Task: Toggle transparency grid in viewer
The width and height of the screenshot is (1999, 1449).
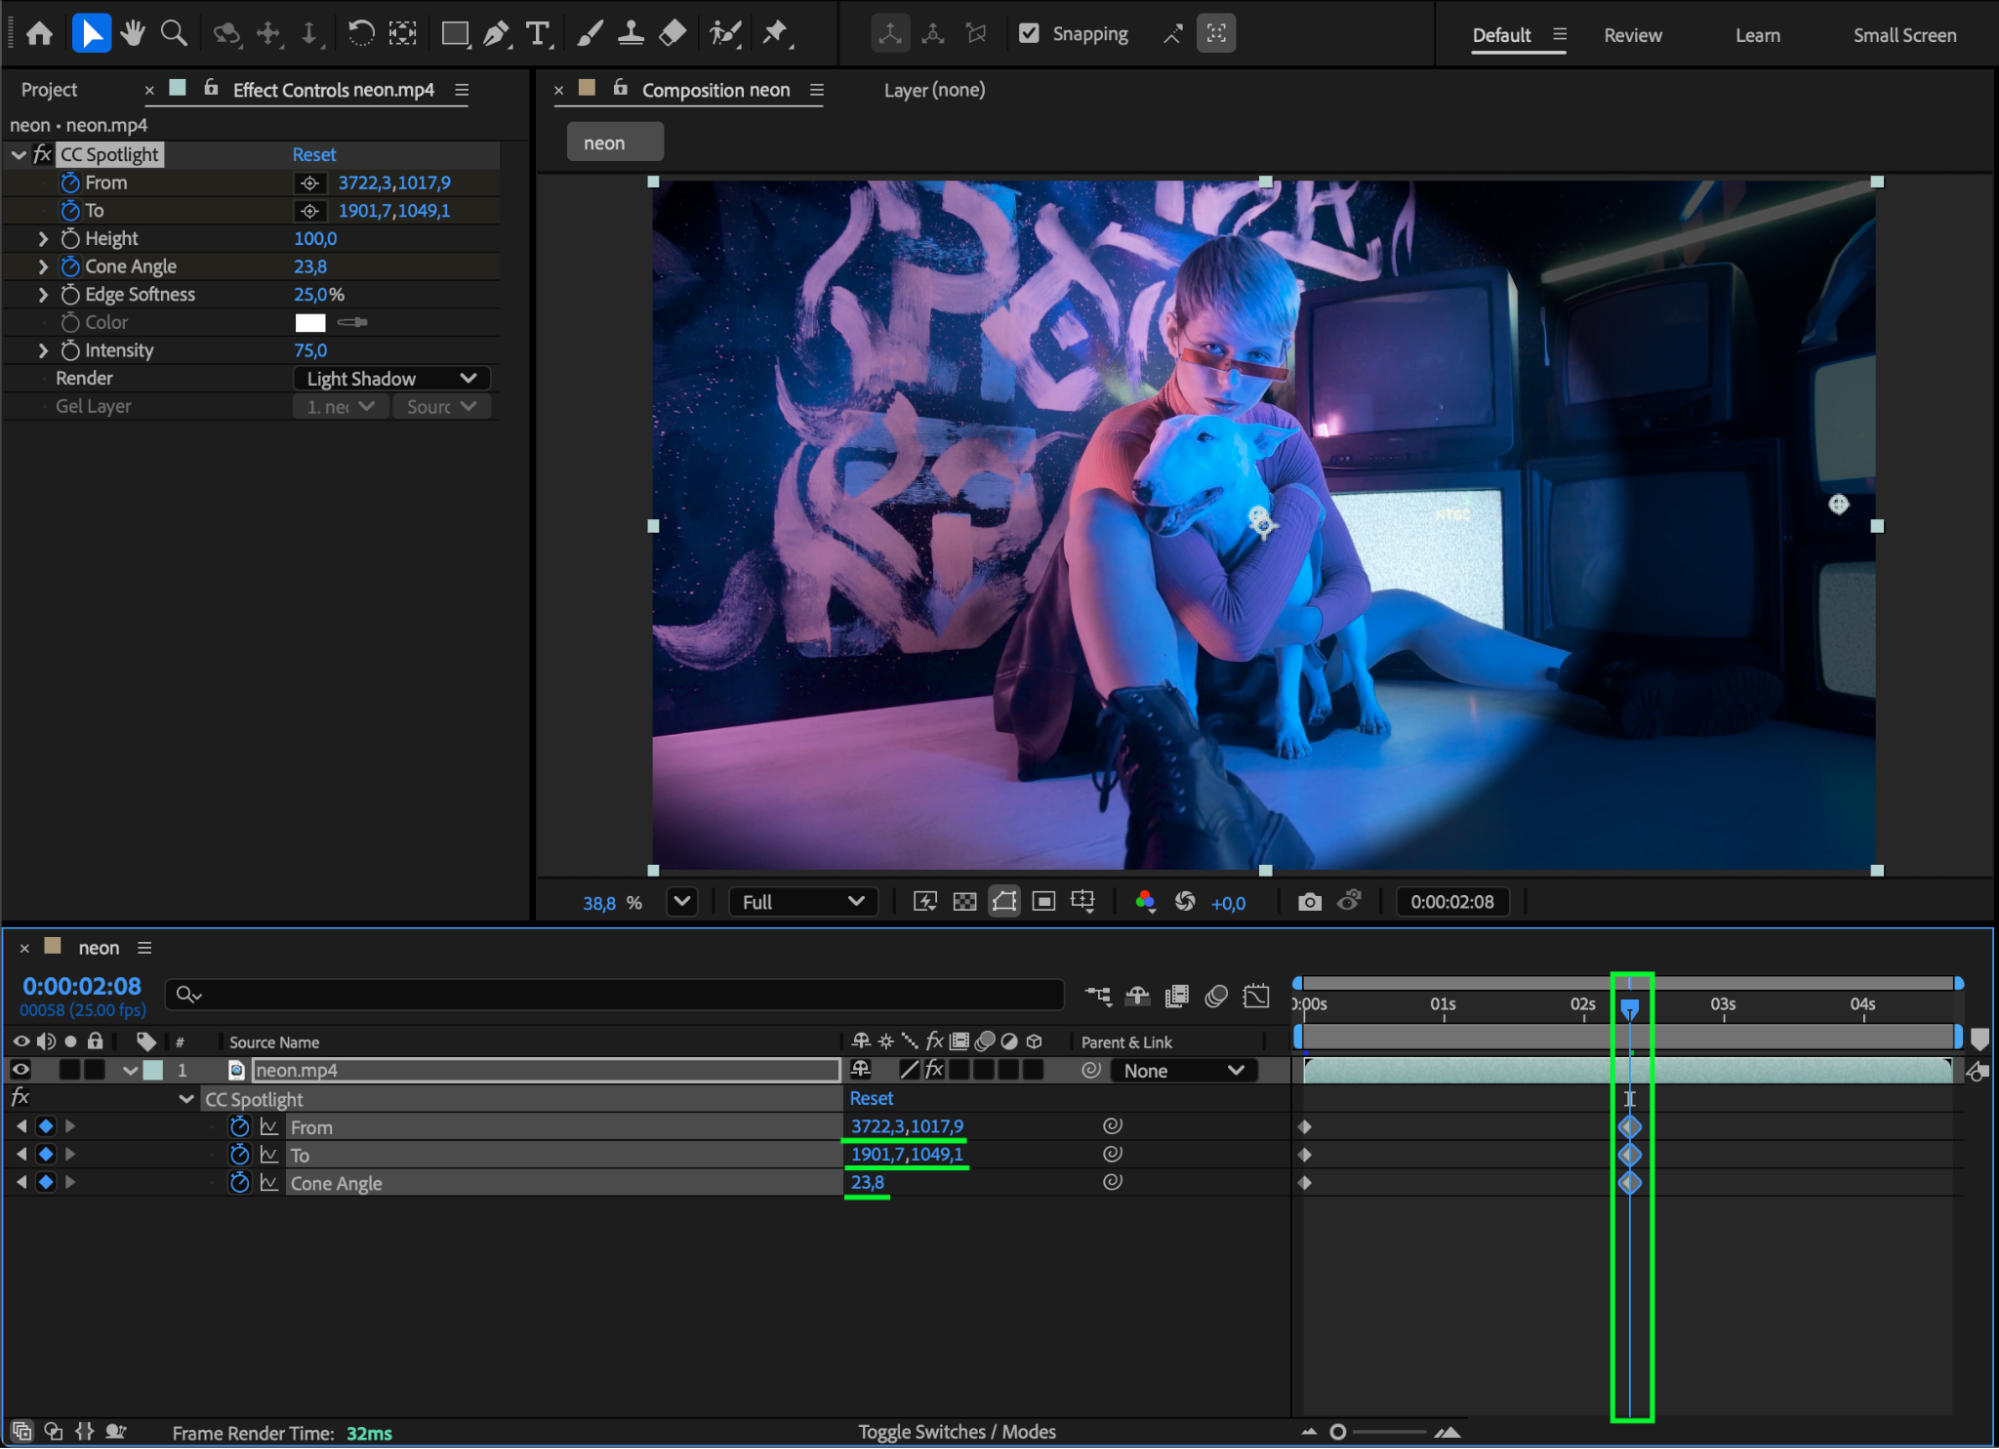Action: (964, 902)
